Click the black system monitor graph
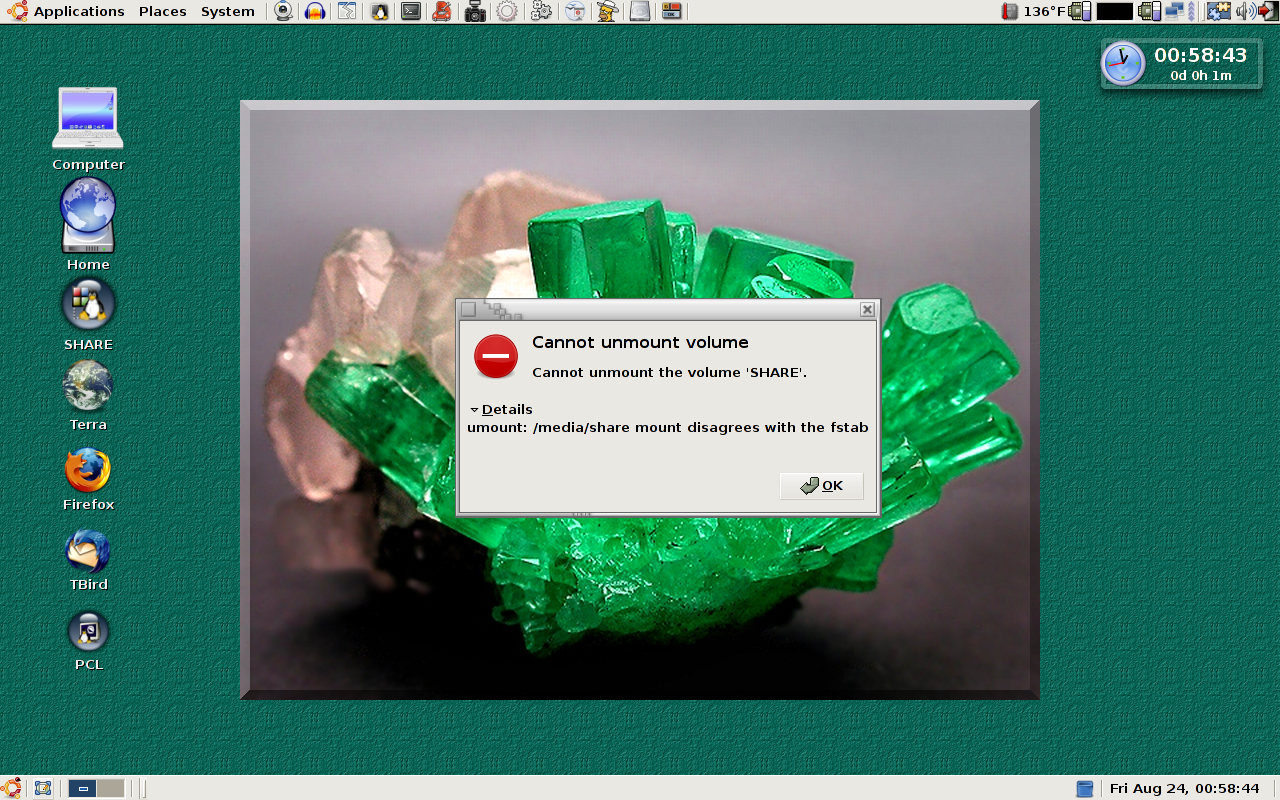This screenshot has height=800, width=1280. coord(1114,11)
